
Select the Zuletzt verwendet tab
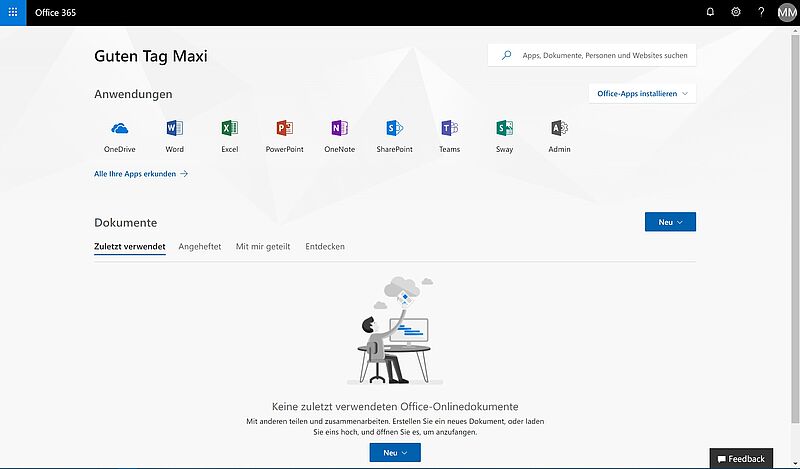[x=130, y=247]
